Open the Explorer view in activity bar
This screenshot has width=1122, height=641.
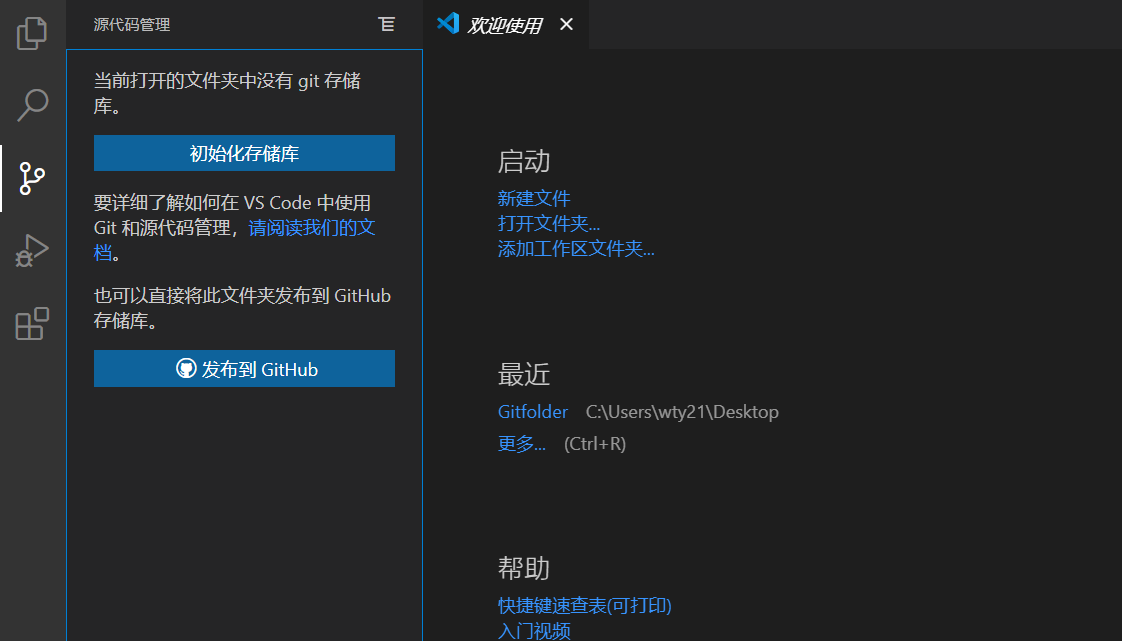[31, 34]
